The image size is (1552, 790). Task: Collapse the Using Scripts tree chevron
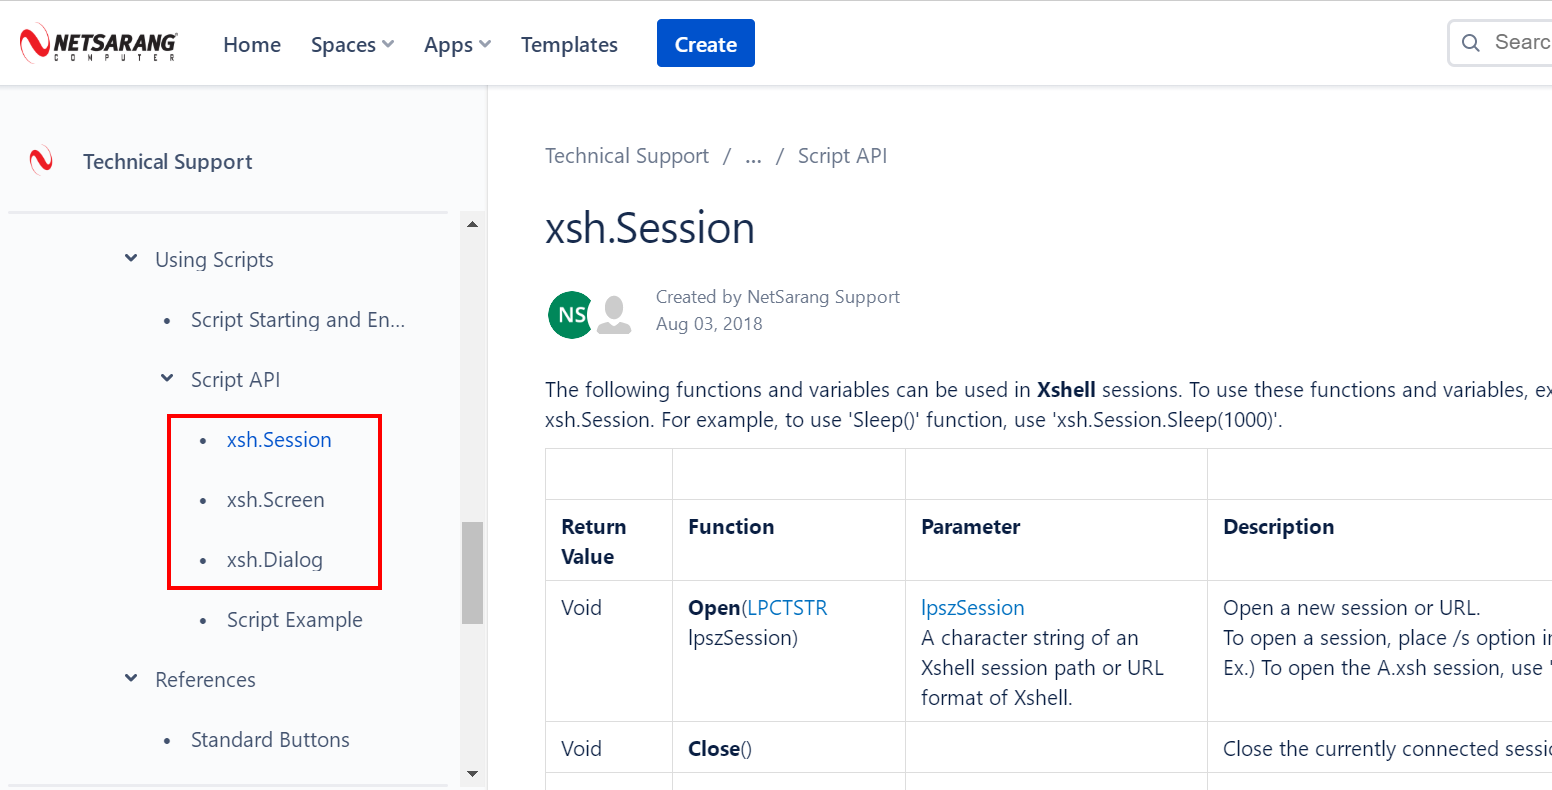[x=131, y=259]
